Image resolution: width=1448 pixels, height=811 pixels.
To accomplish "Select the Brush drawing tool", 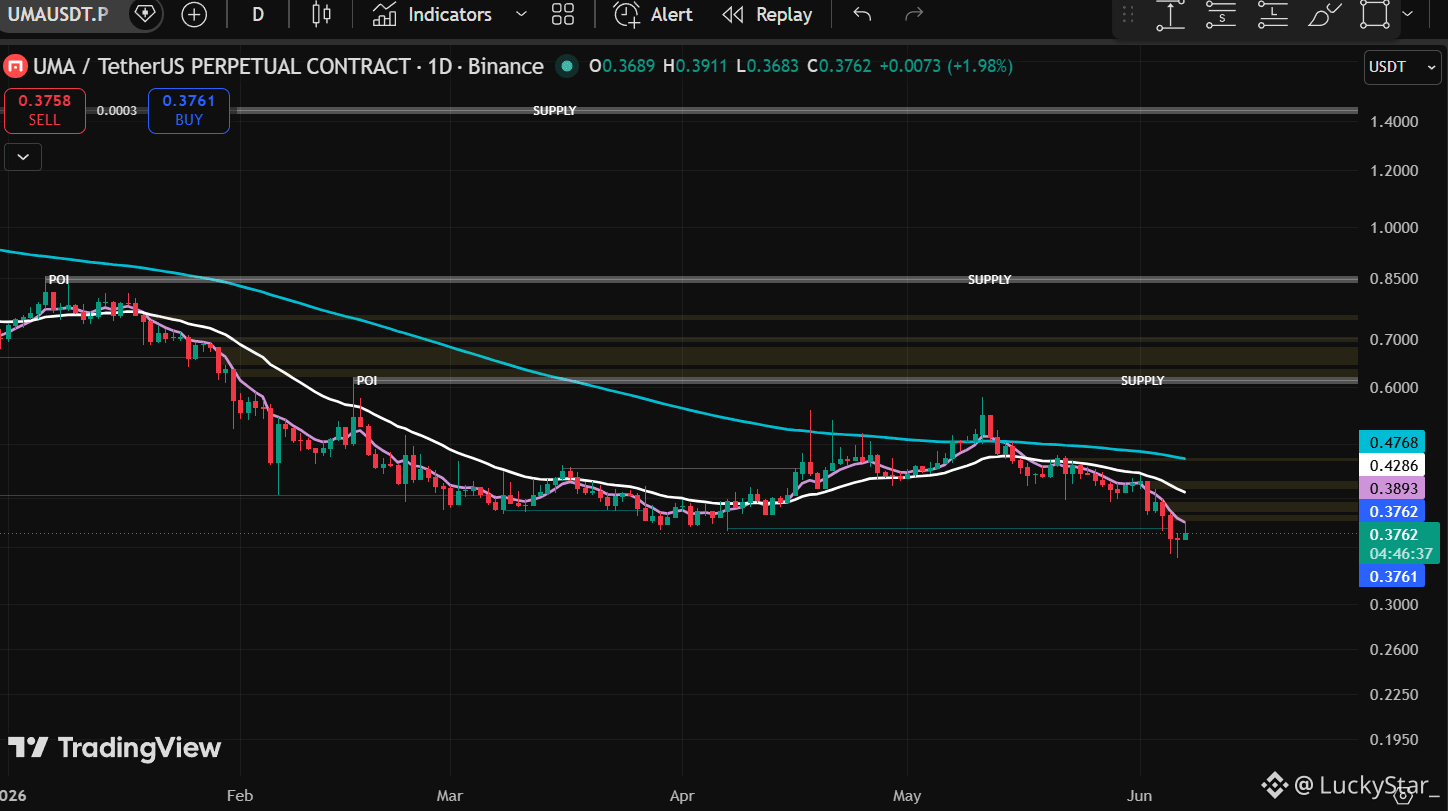I will tap(1325, 14).
